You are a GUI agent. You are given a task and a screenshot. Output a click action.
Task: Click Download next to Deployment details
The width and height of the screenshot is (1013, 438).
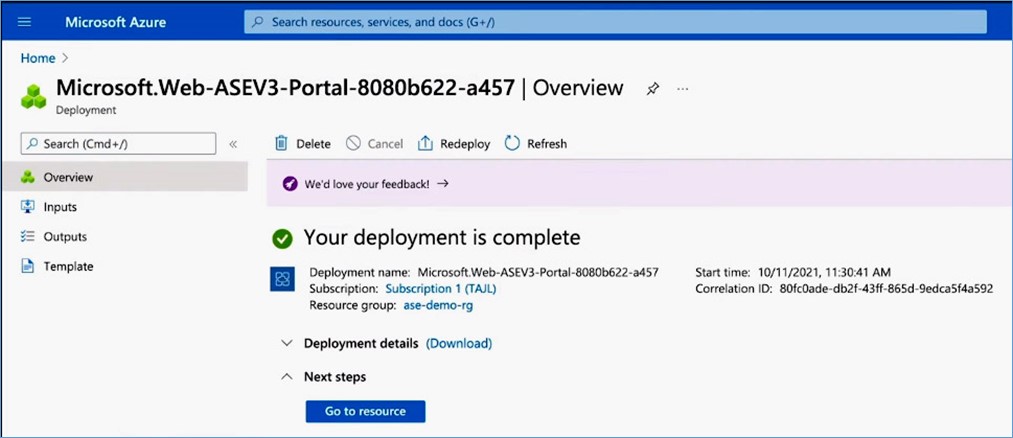[459, 343]
